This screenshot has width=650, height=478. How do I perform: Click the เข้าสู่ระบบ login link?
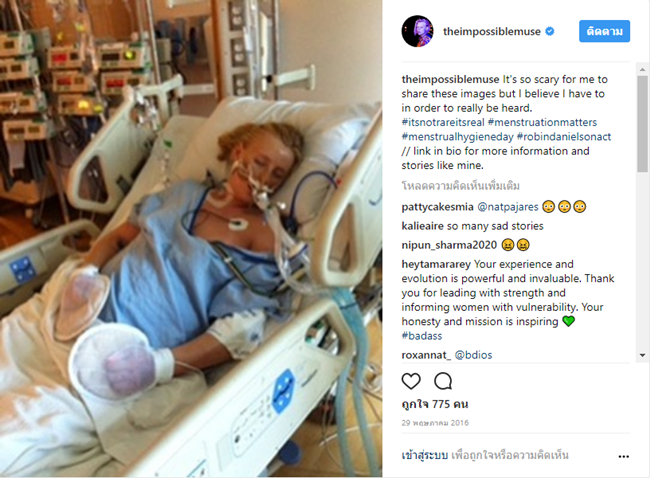point(424,455)
